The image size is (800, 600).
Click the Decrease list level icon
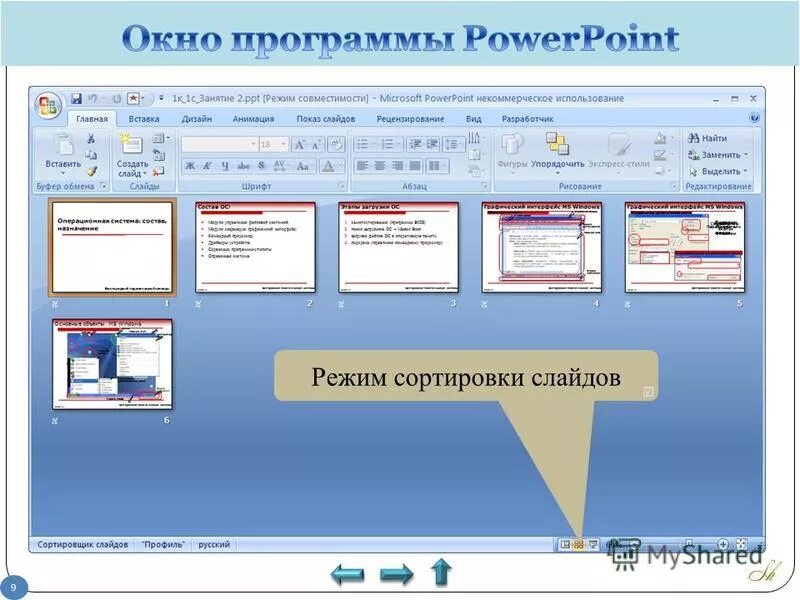(x=415, y=144)
